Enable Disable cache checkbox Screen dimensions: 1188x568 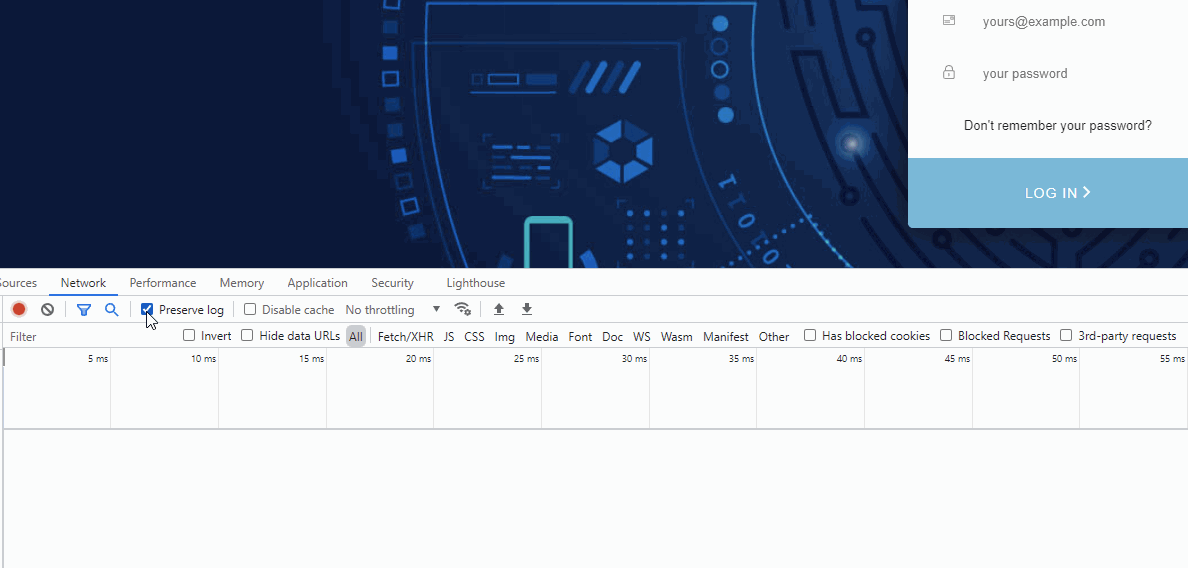coord(250,309)
